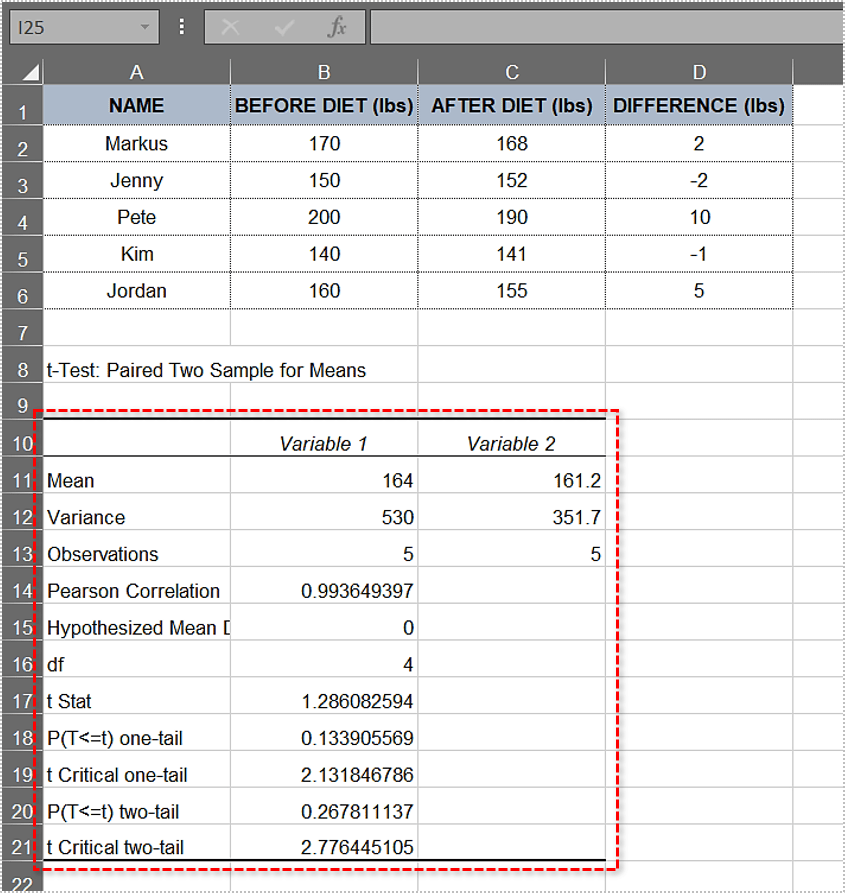The image size is (845, 893).
Task: Click Pete's difference value 10
Action: coord(699,217)
